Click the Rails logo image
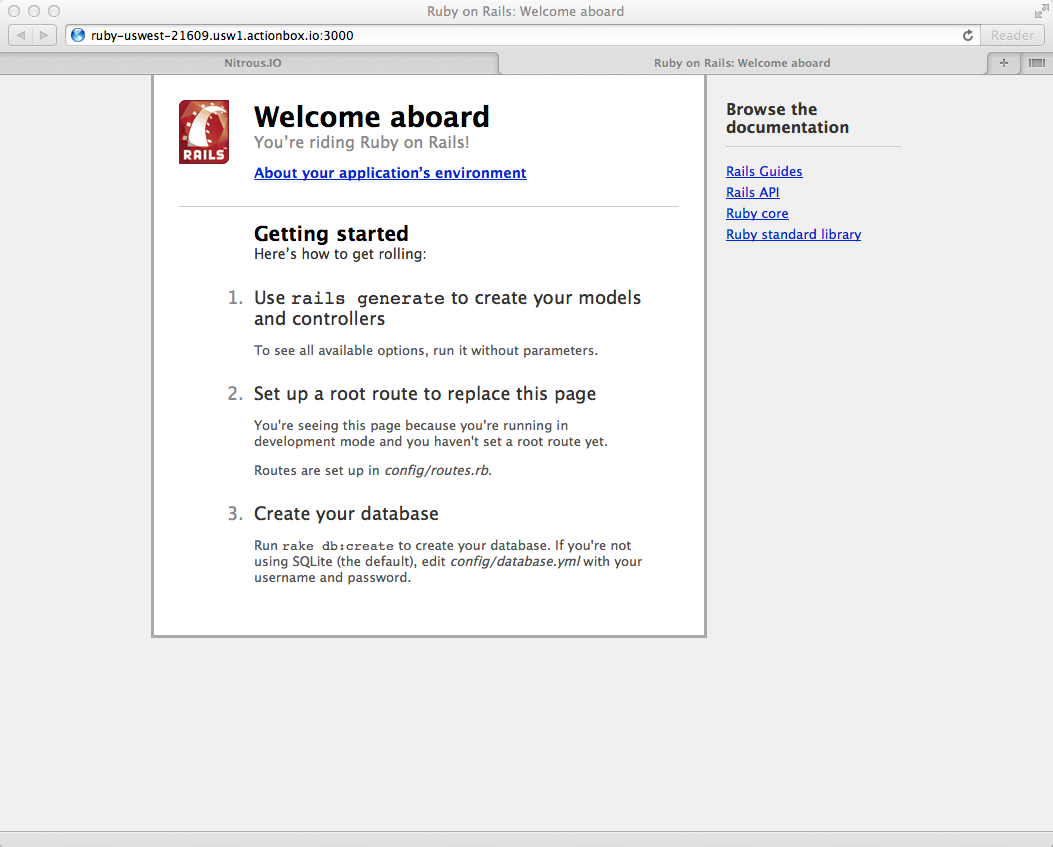This screenshot has height=847, width=1053. tap(203, 131)
